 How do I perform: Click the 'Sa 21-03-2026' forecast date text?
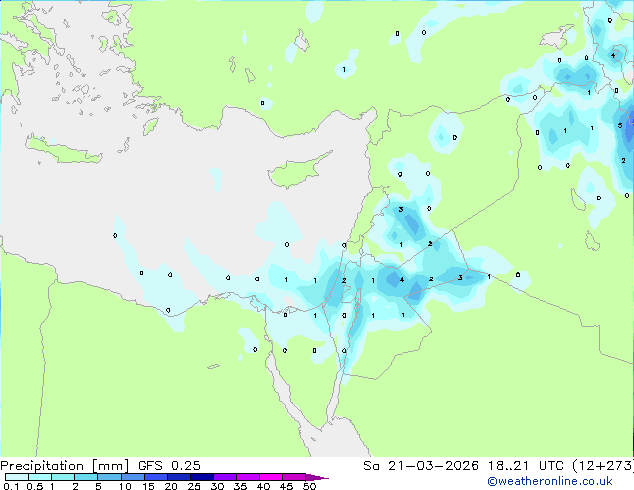click(x=421, y=466)
